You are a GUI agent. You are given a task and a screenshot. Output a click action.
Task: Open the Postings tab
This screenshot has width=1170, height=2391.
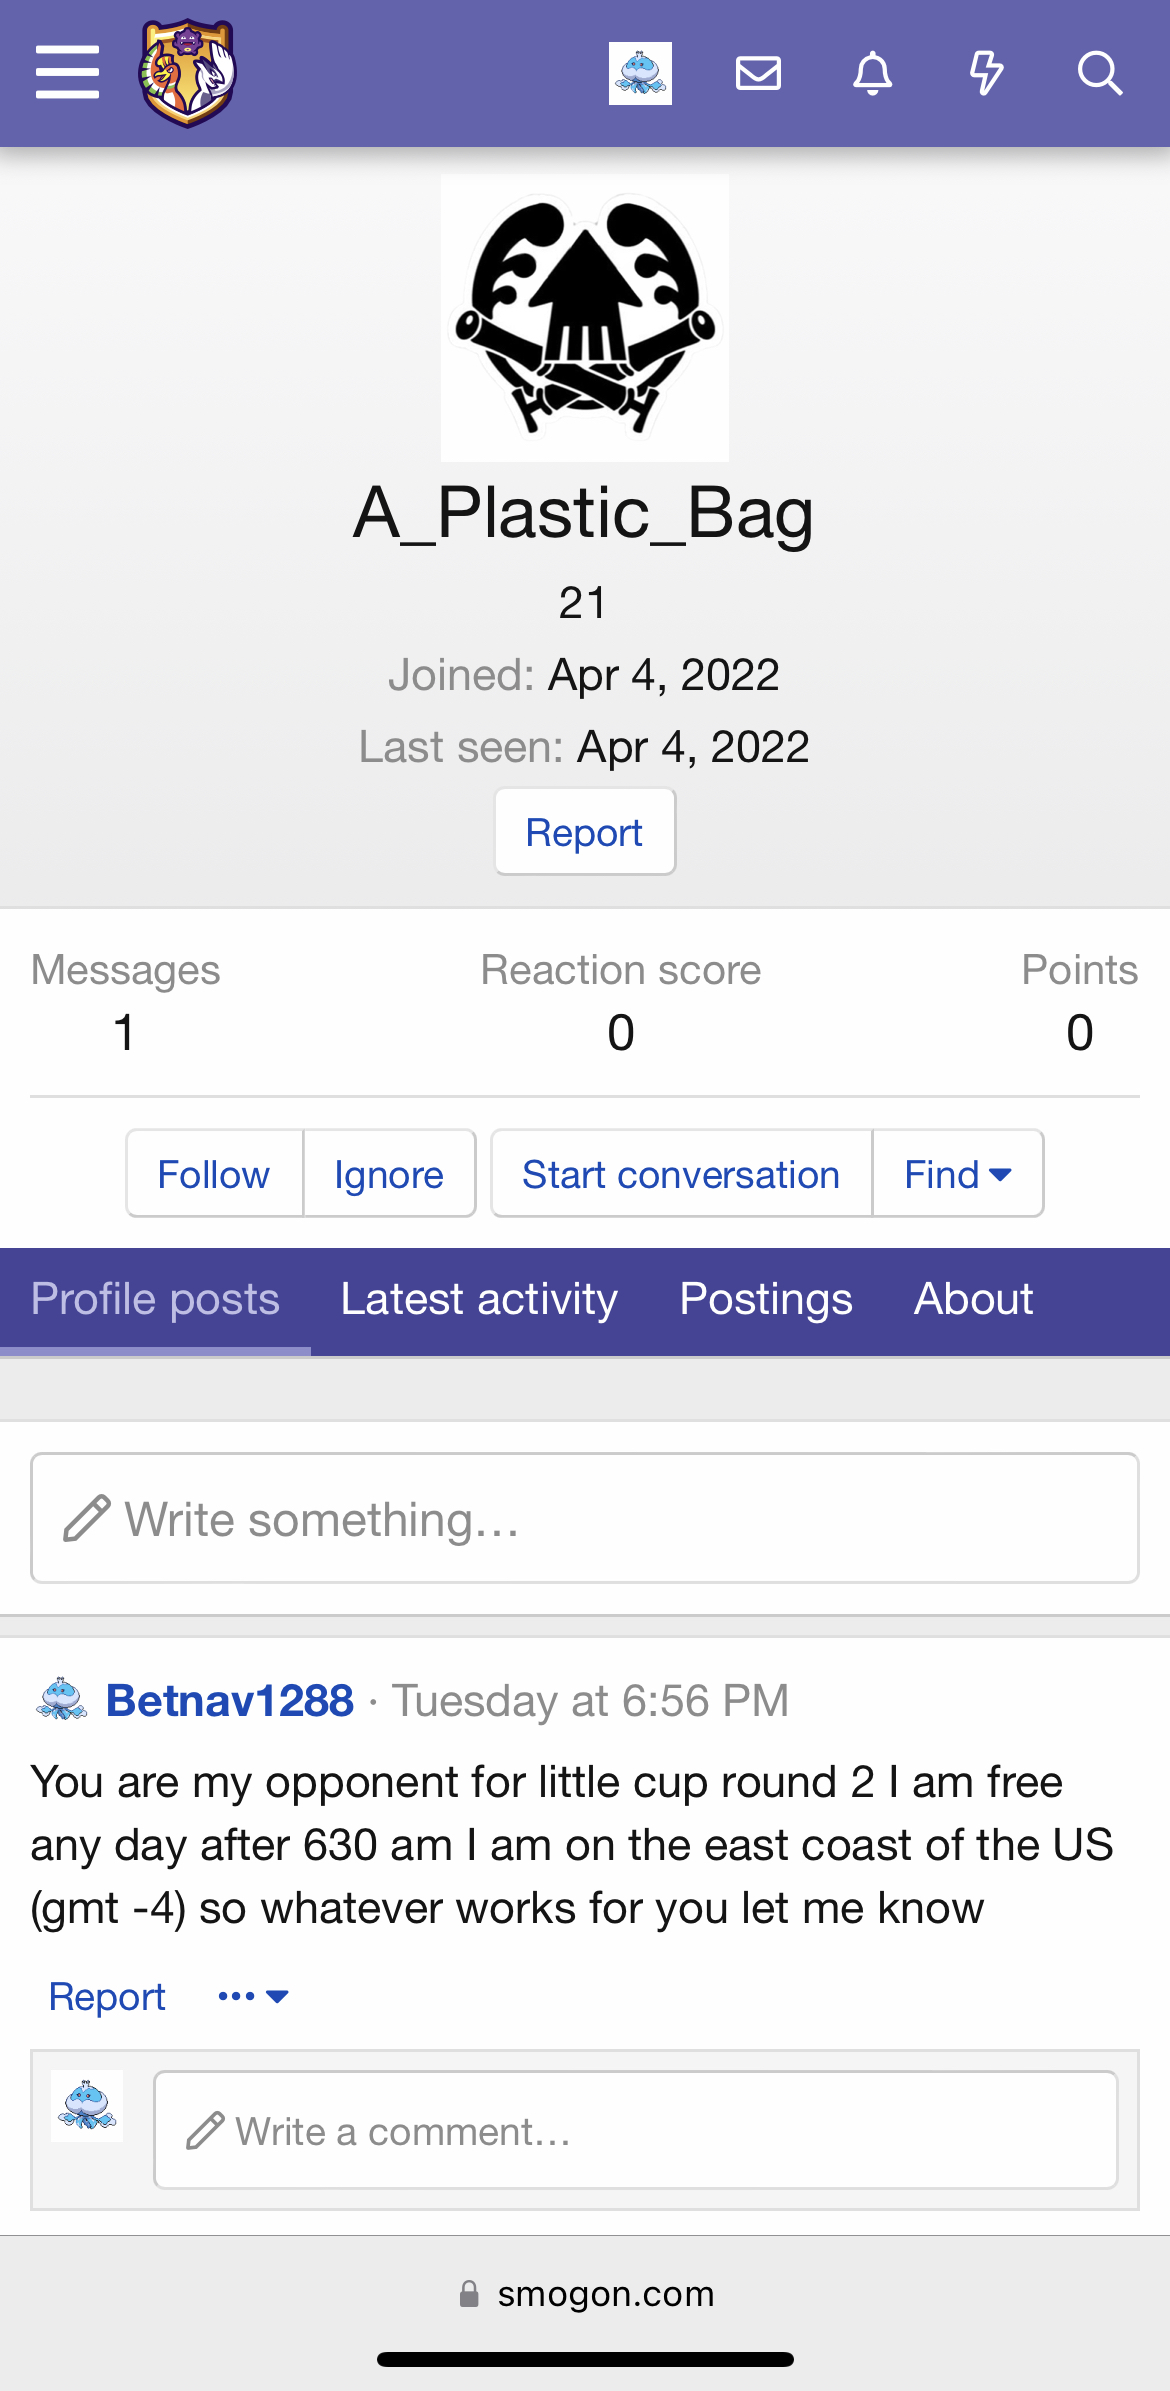coord(766,1299)
